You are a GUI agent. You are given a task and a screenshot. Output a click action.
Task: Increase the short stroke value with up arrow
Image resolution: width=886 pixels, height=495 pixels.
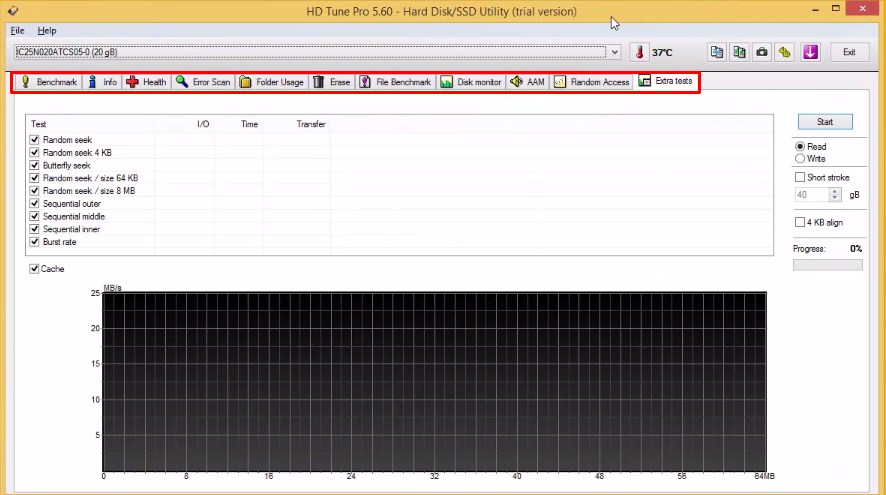835,191
